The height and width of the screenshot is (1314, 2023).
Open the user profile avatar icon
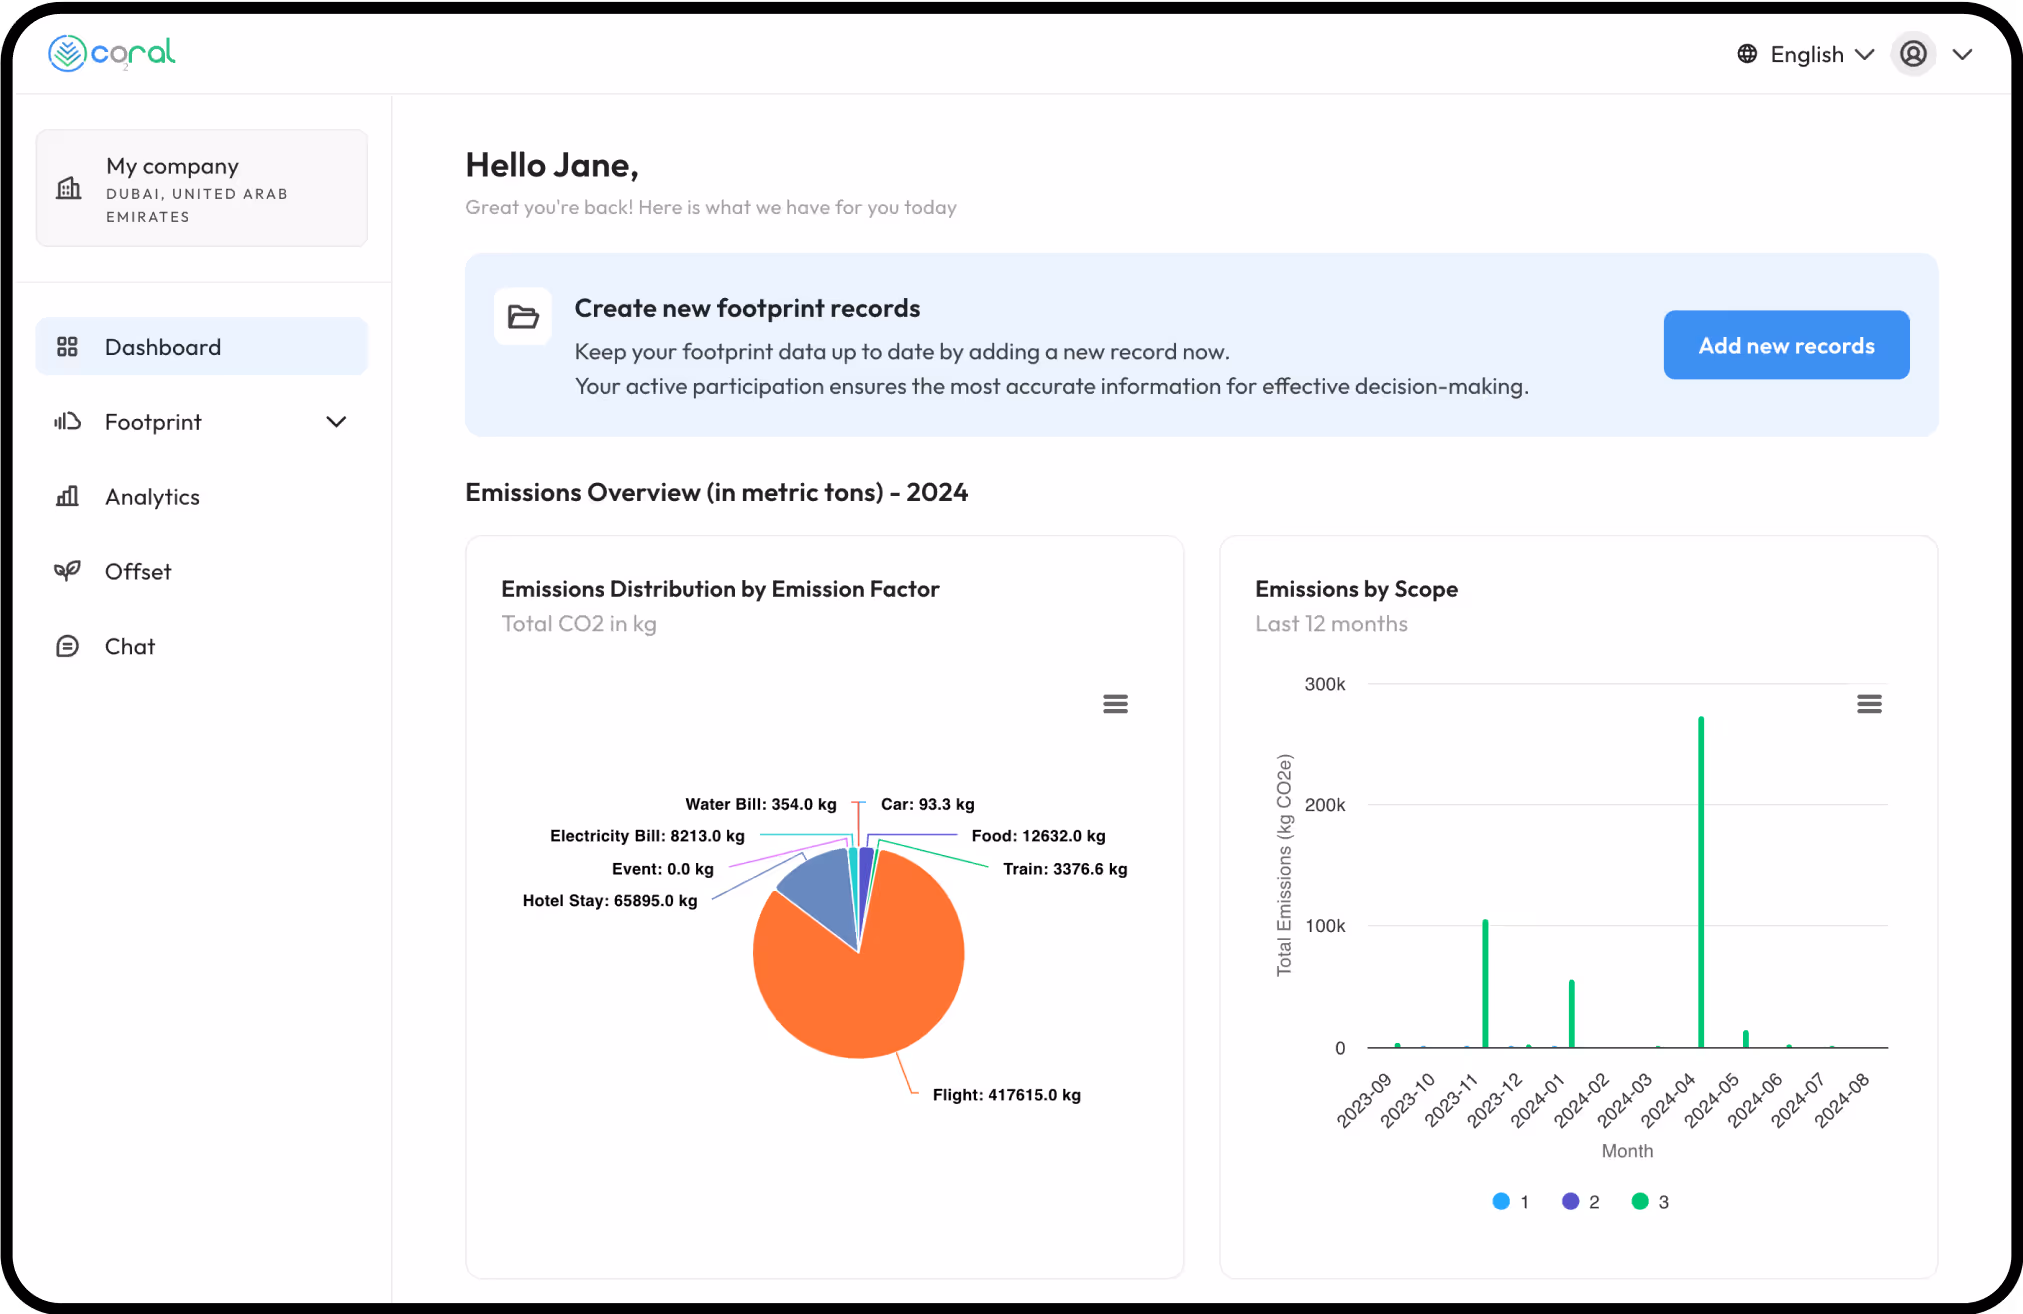(x=1913, y=54)
